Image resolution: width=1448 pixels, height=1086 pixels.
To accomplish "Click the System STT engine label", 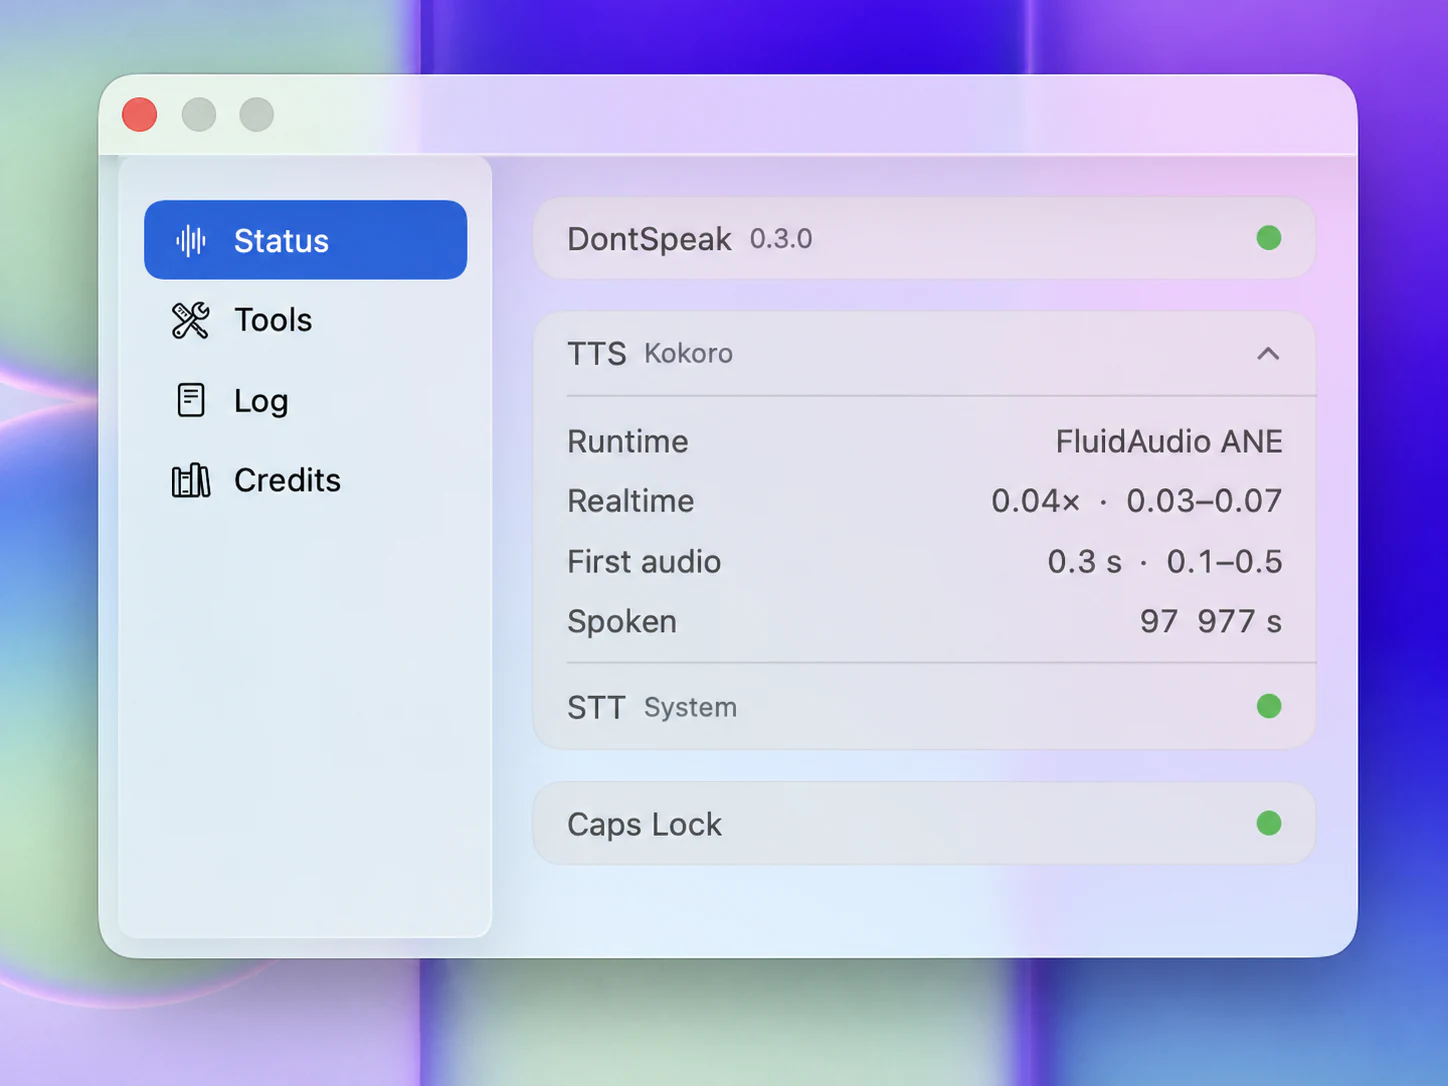I will point(690,707).
